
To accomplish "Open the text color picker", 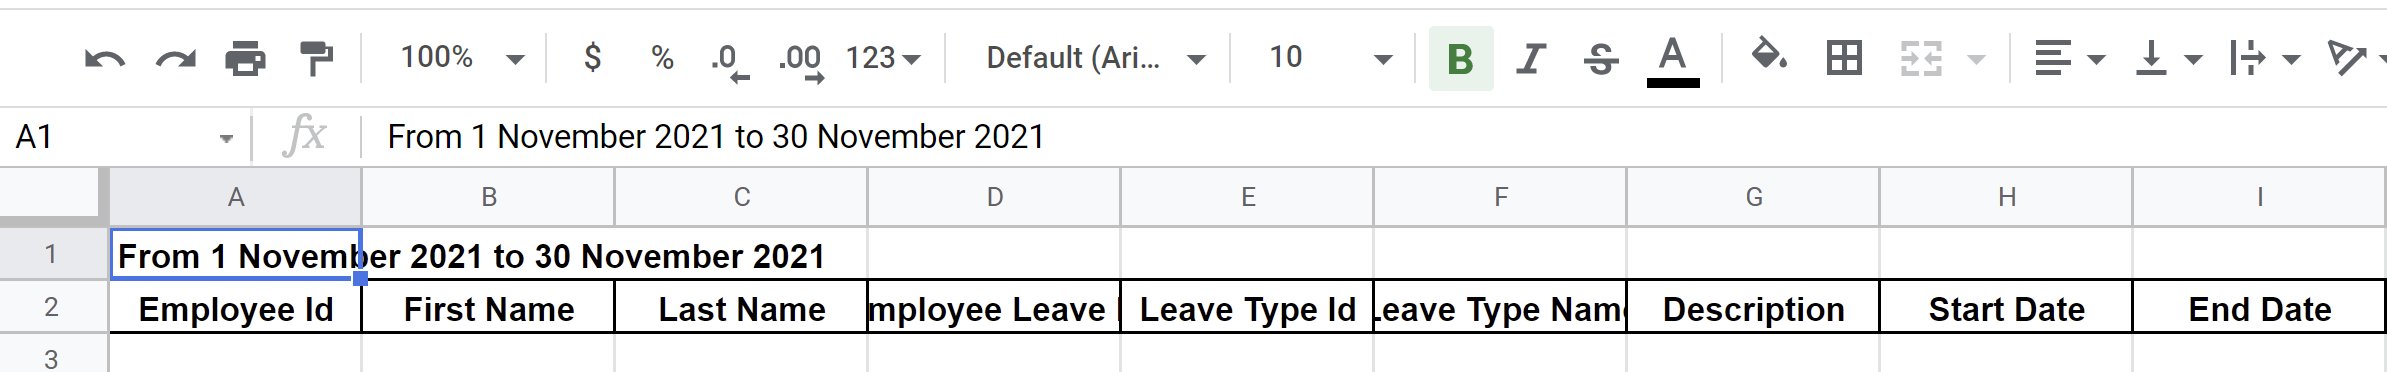I will pyautogui.click(x=1673, y=60).
